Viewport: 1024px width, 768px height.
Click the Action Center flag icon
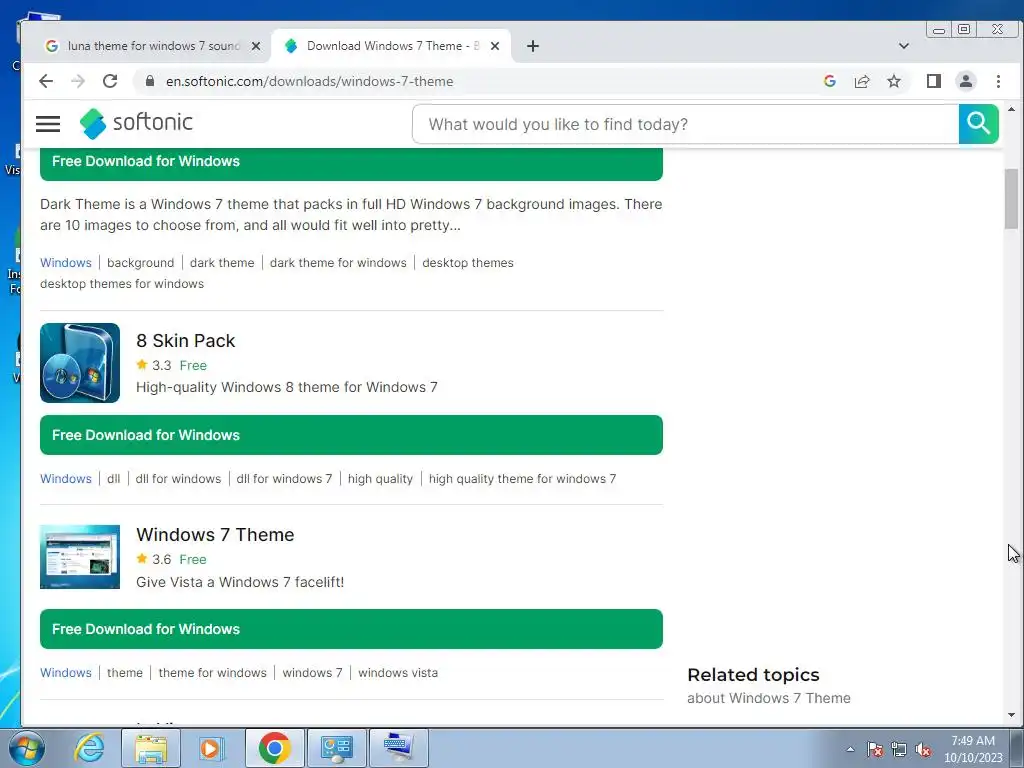tap(875, 749)
